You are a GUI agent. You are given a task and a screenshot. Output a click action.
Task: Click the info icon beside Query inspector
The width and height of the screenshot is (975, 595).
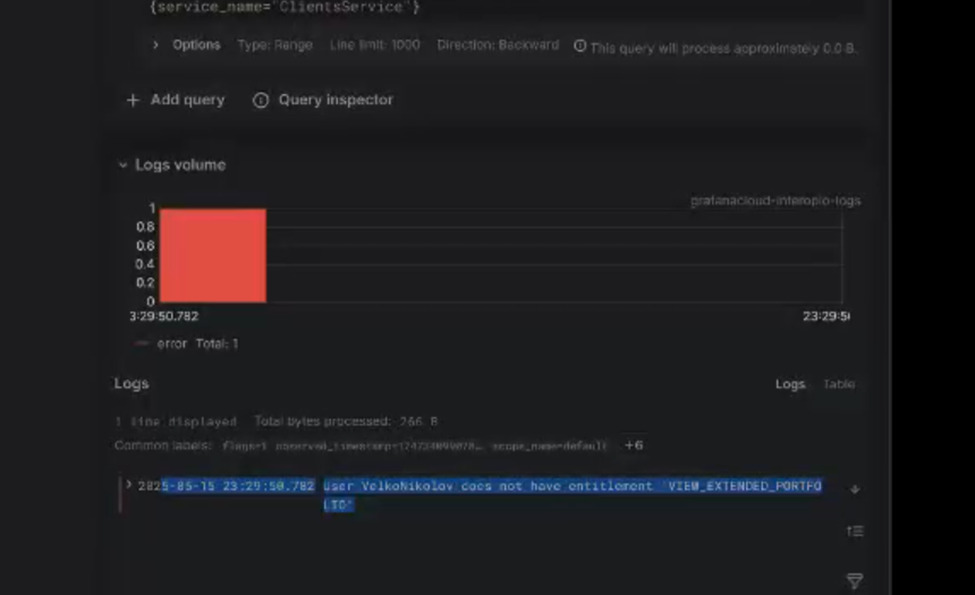pos(261,100)
